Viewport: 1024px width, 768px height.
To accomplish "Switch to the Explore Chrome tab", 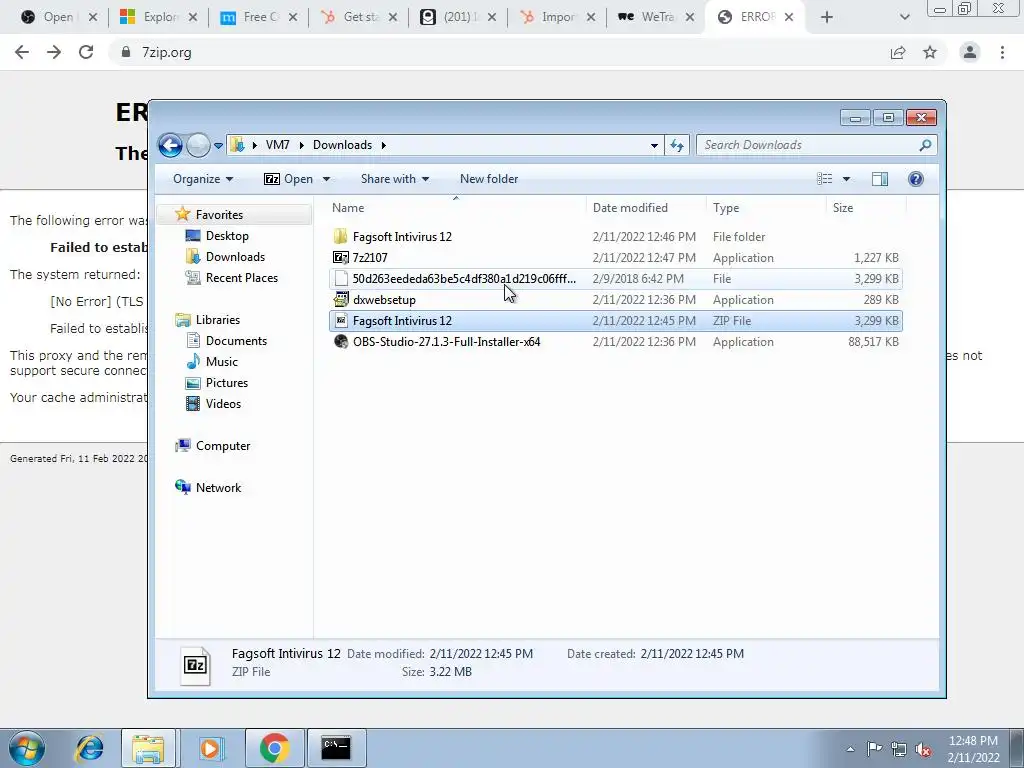I will click(x=158, y=17).
